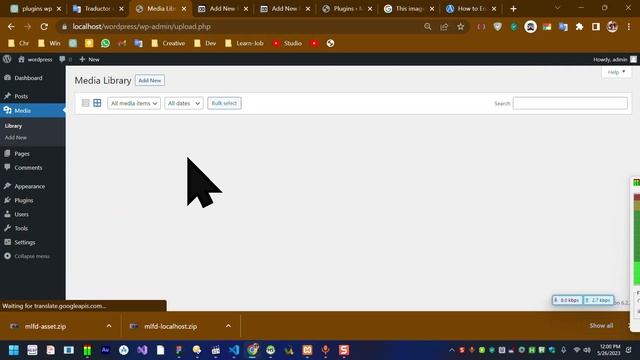The image size is (640, 360).
Task: Close the Media Library browser tab
Action: point(184,9)
